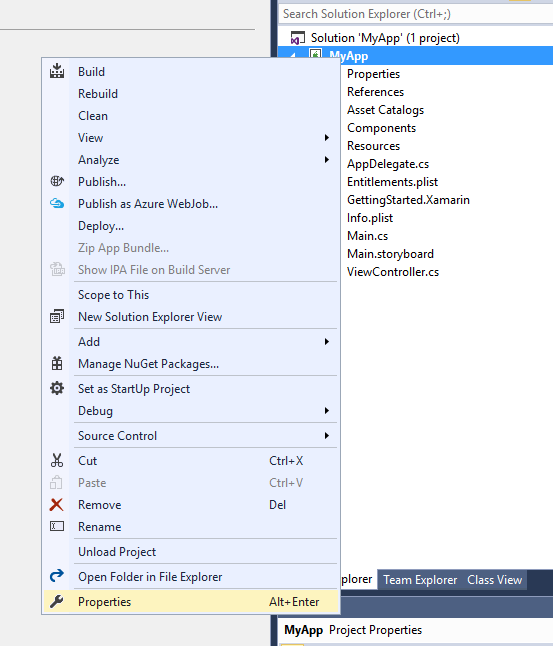
Task: Click the Search Solution Explorer field
Action: pyautogui.click(x=415, y=14)
